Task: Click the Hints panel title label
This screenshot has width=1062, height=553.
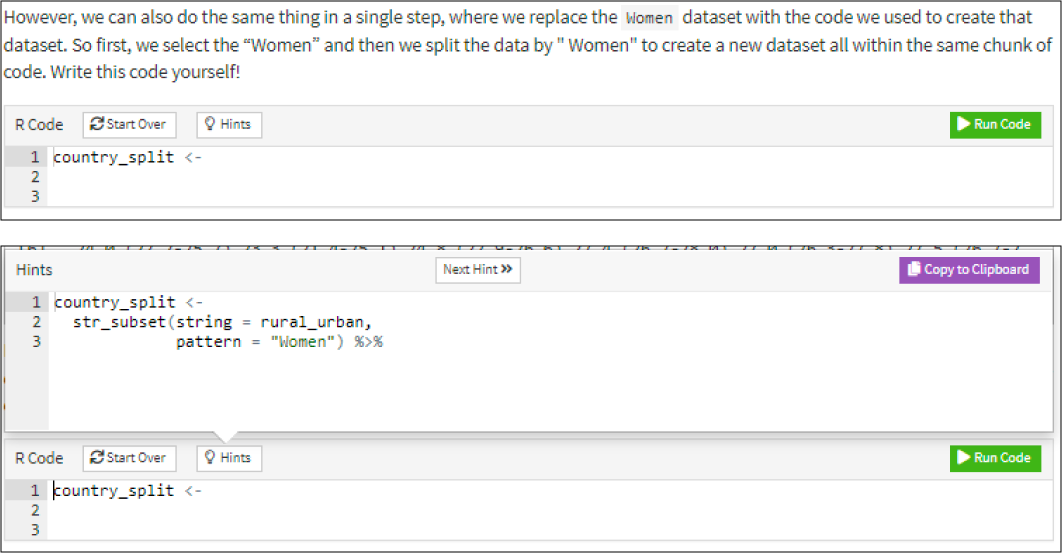Action: 34,270
